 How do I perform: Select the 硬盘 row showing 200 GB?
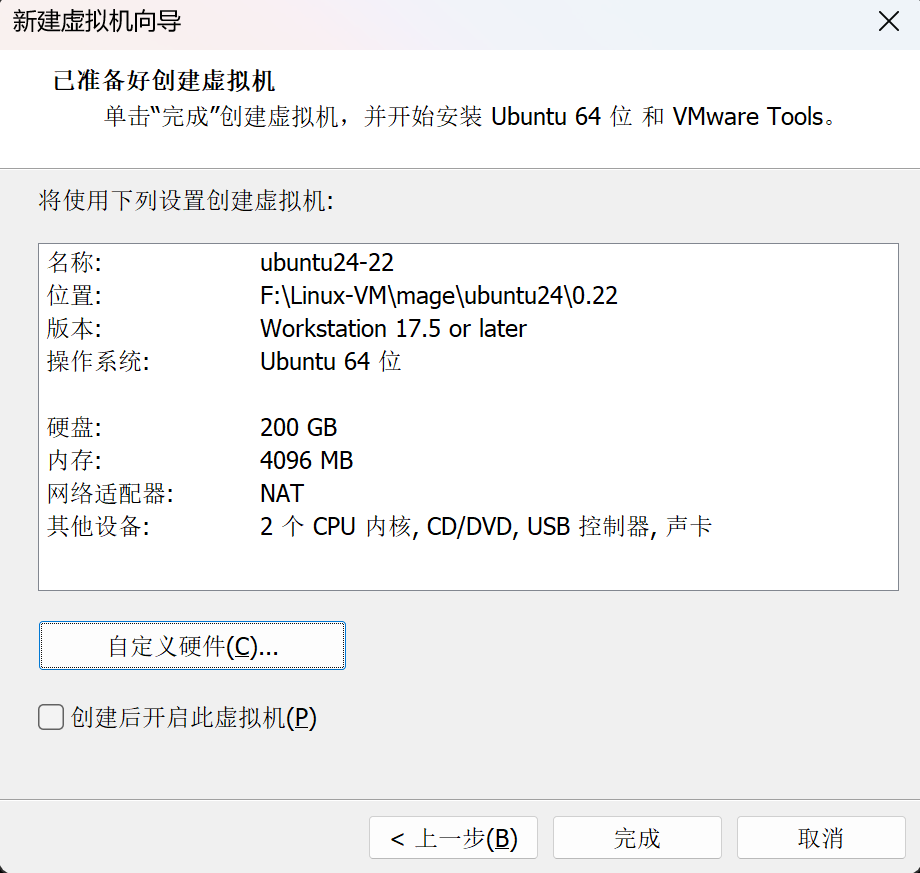pos(297,427)
